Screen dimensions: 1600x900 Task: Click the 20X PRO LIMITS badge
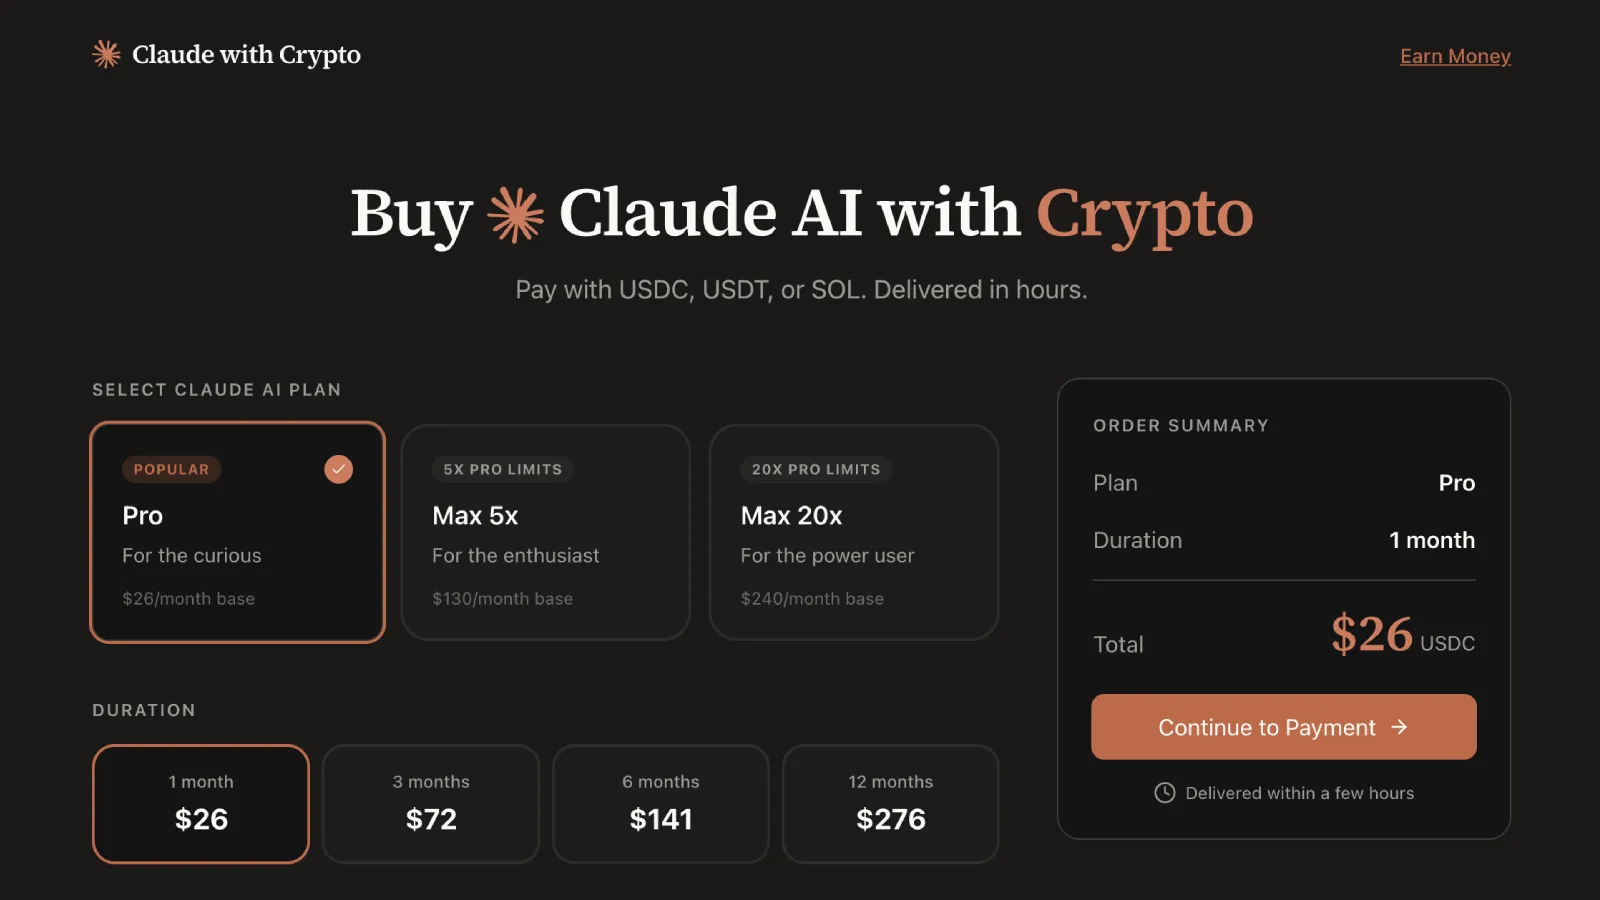tap(815, 469)
